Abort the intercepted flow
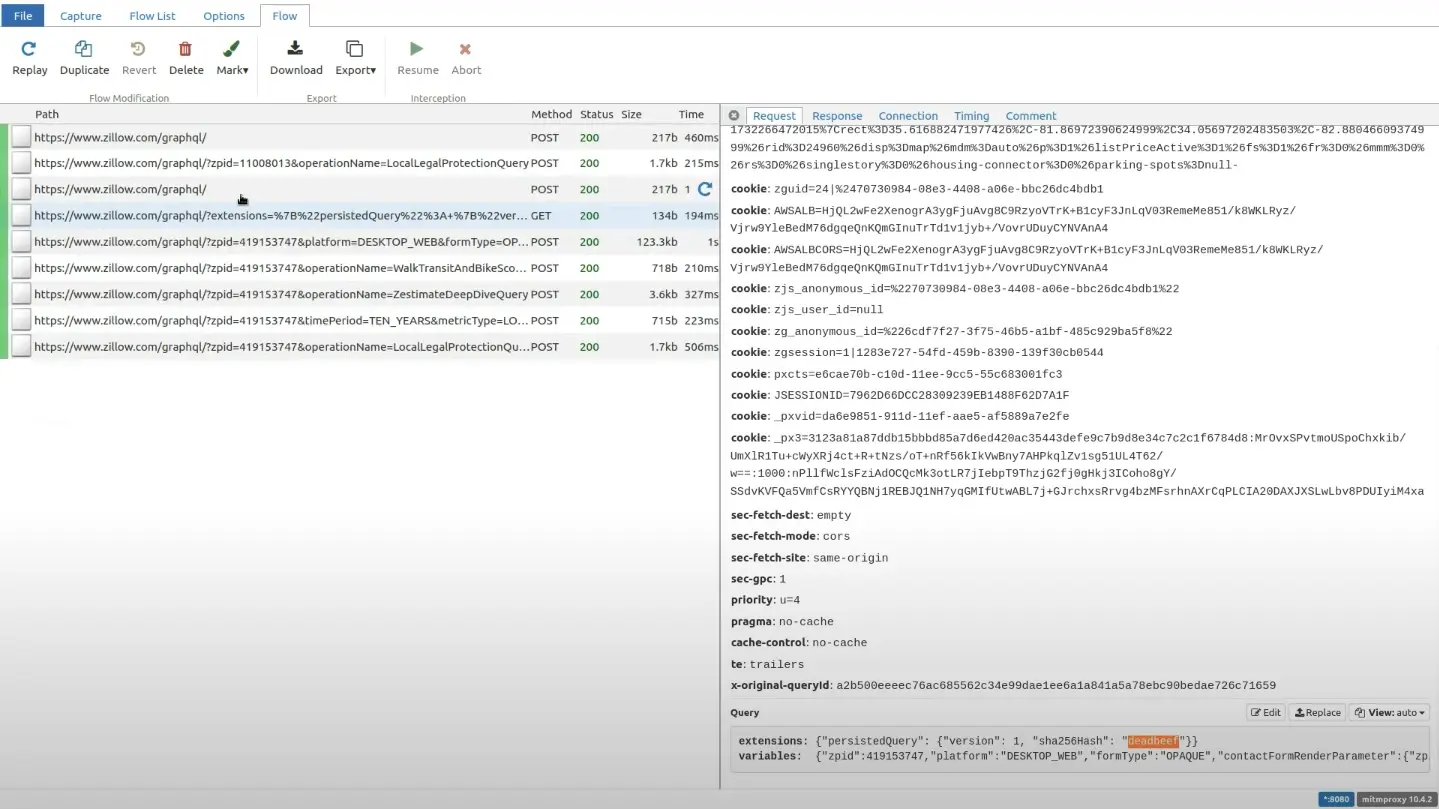 (x=465, y=57)
